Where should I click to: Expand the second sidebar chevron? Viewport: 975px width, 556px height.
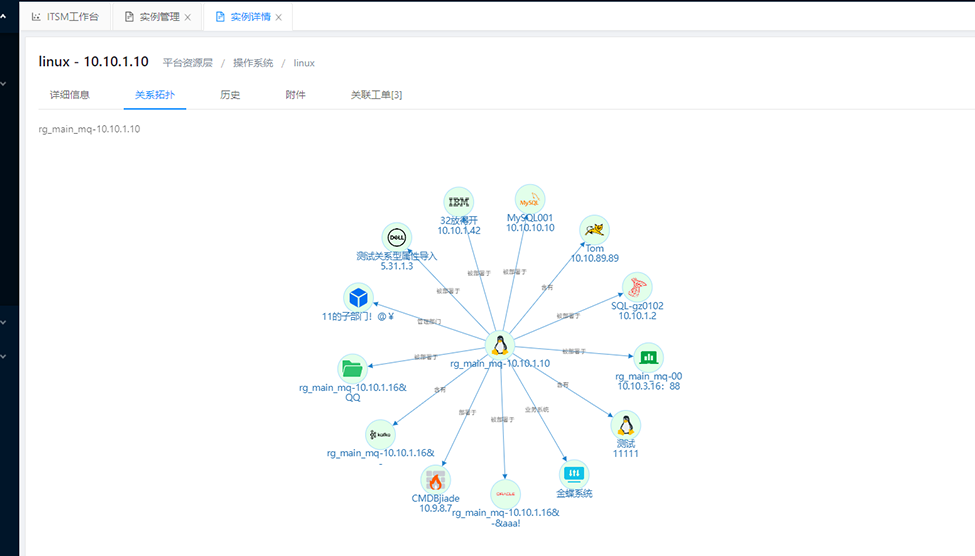coord(3,83)
